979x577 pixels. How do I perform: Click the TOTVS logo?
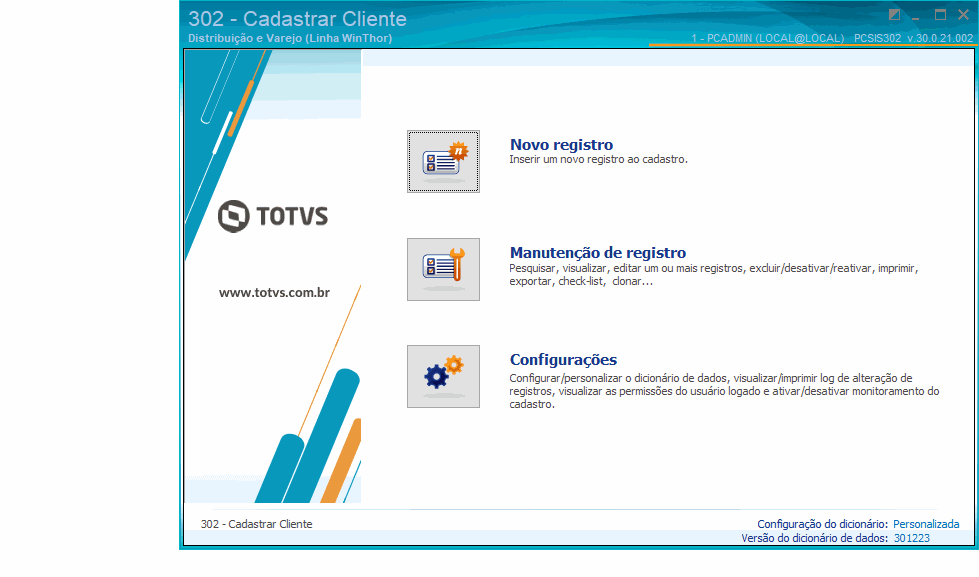[x=273, y=217]
